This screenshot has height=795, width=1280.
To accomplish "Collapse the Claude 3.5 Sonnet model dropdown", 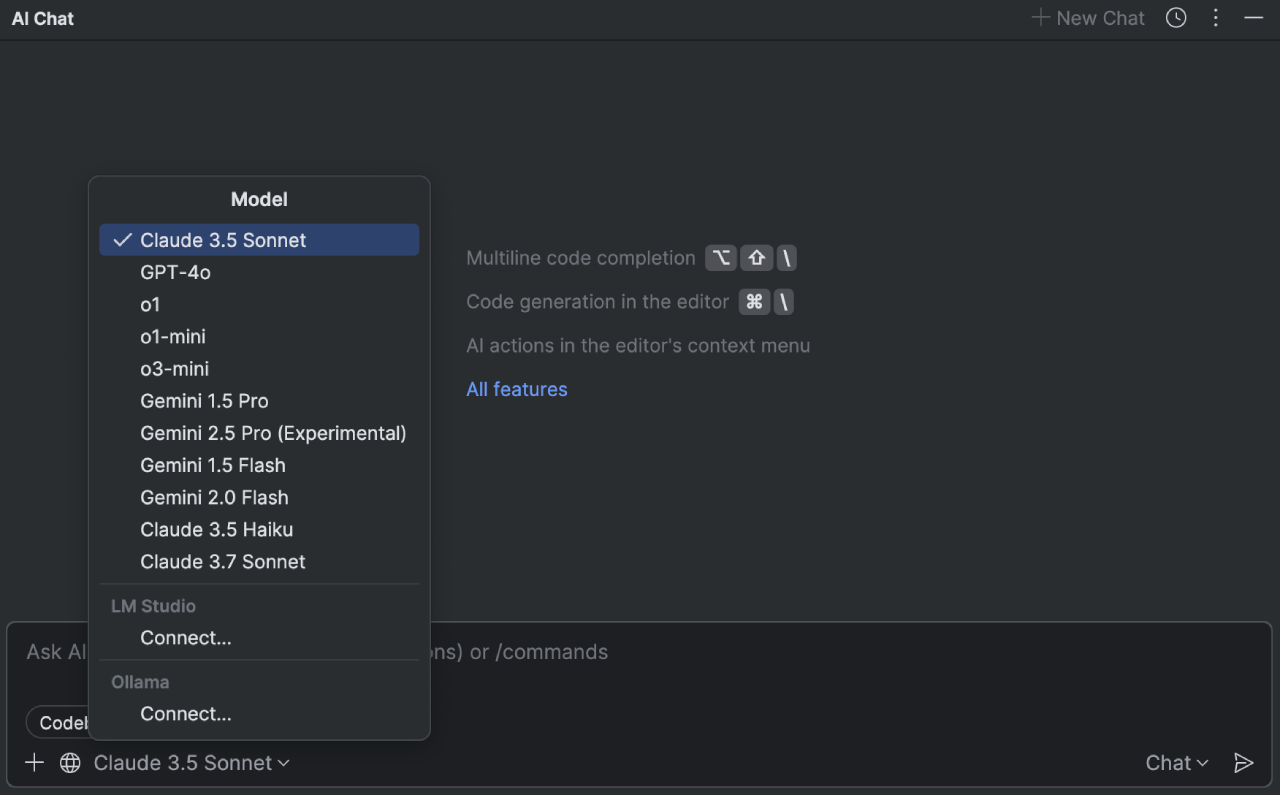I will [191, 763].
